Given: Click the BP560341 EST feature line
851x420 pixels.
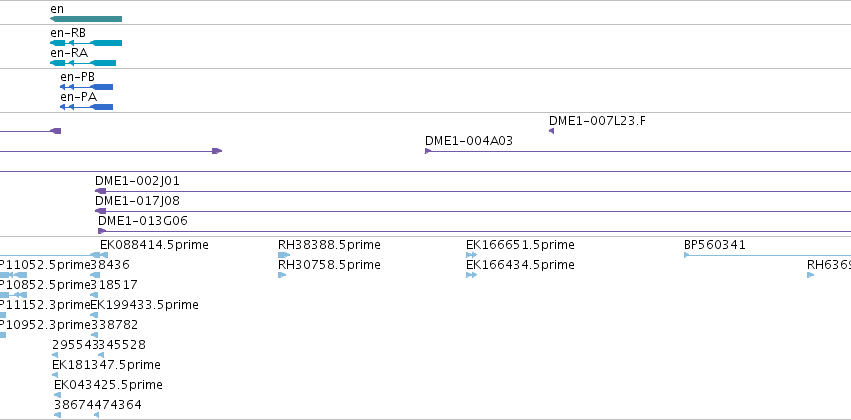Looking at the screenshot, I should tap(767, 255).
